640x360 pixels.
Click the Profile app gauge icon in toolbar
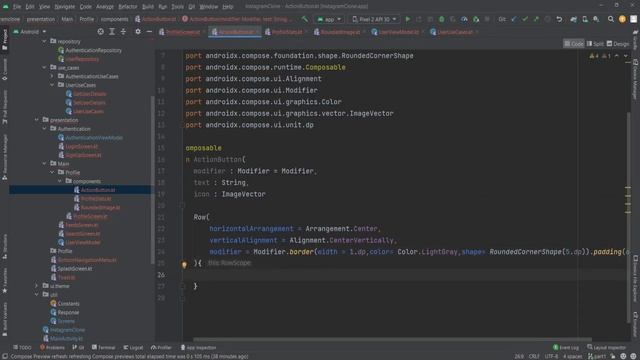pos(464,19)
